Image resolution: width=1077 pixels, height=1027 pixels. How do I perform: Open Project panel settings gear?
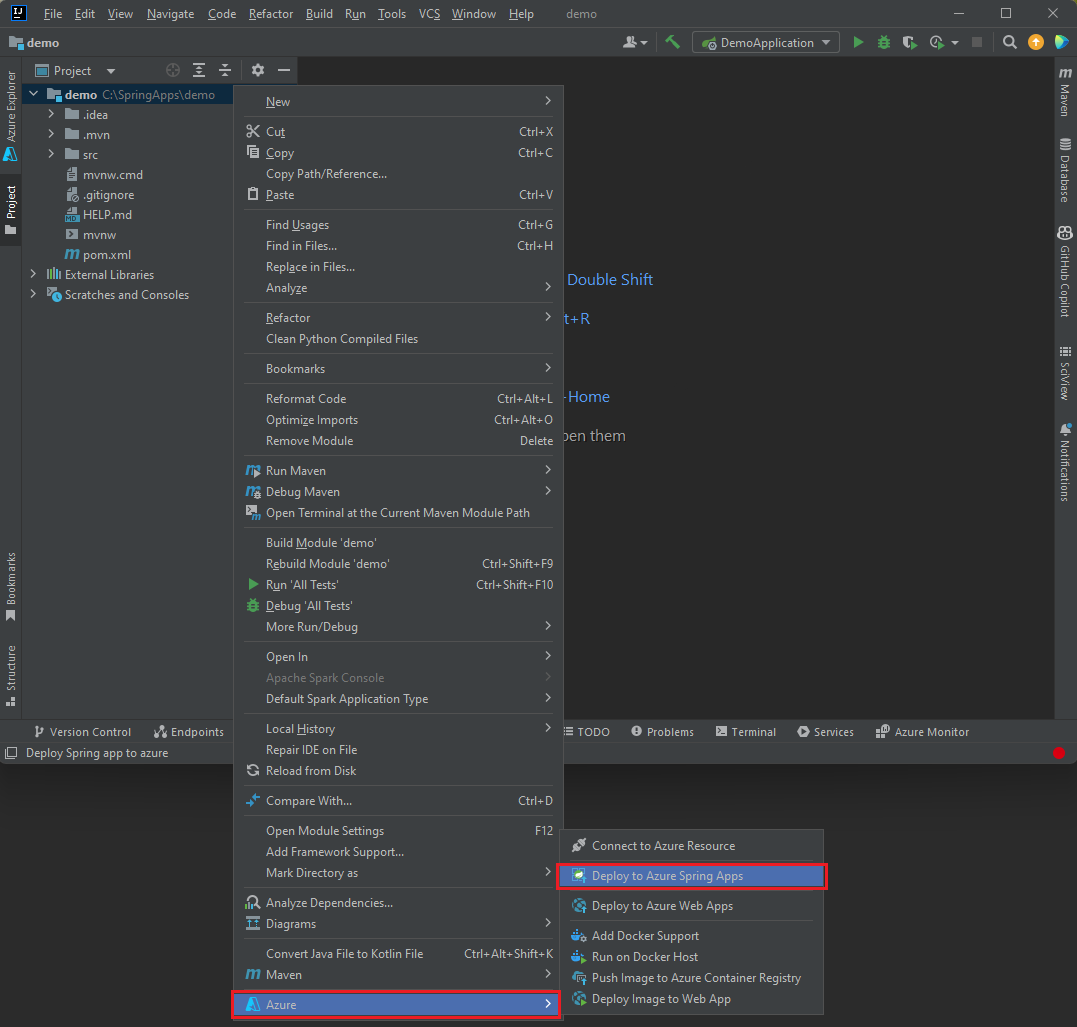pyautogui.click(x=258, y=70)
